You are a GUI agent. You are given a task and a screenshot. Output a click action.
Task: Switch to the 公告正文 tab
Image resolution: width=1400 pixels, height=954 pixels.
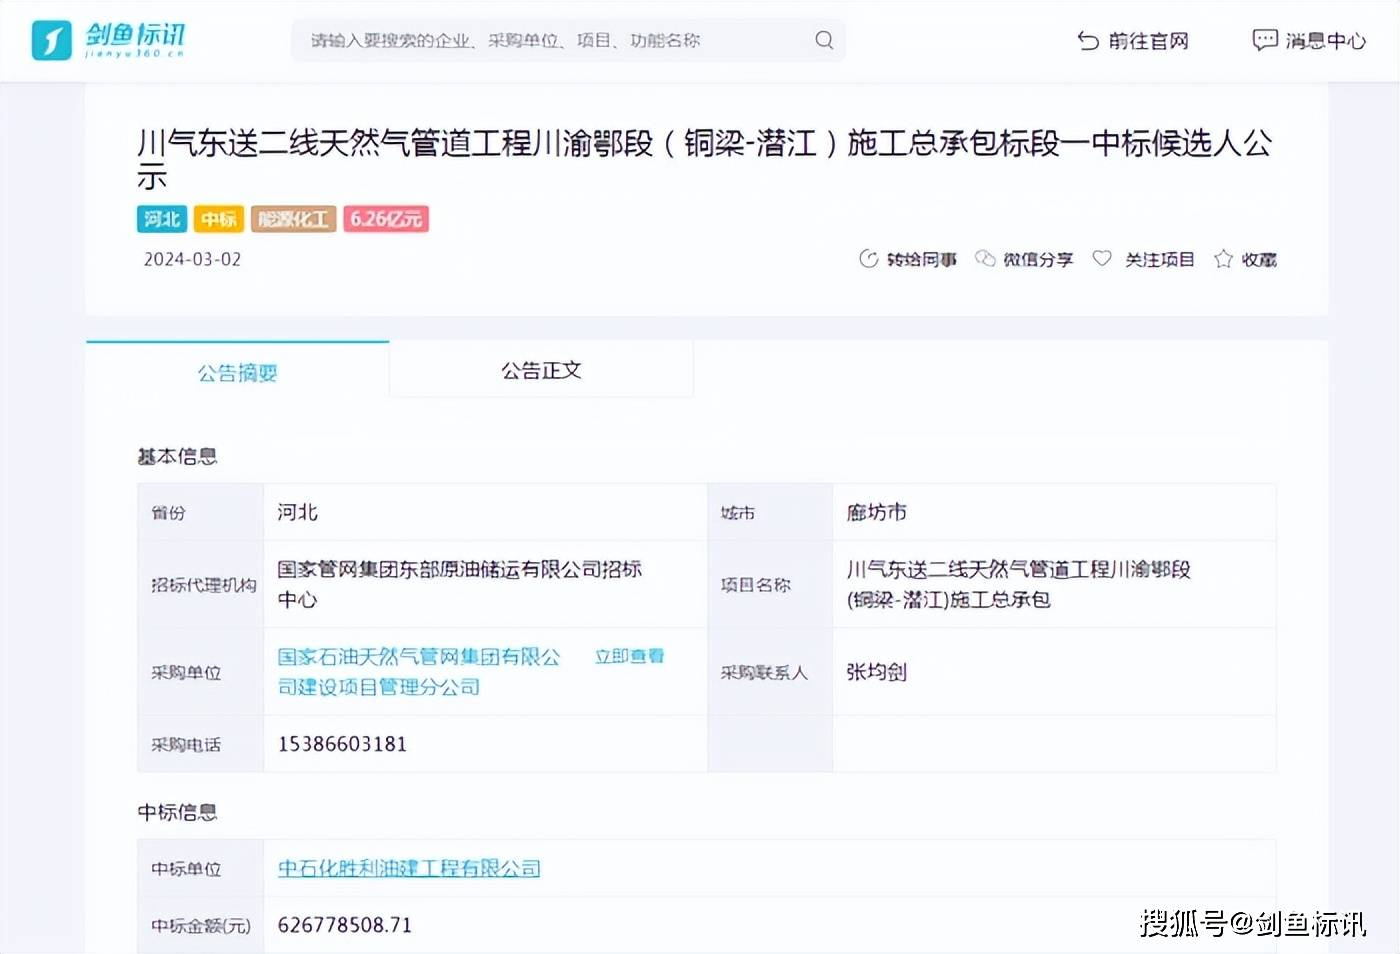point(540,369)
